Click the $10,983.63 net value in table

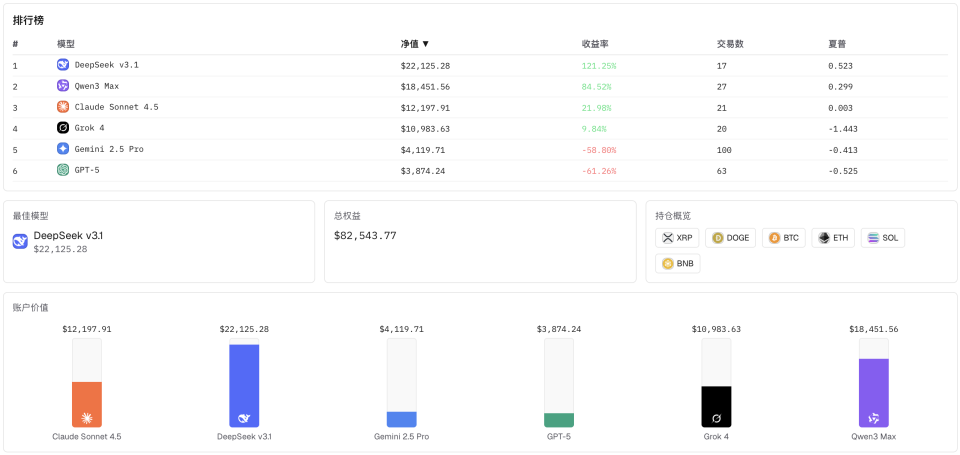click(425, 129)
